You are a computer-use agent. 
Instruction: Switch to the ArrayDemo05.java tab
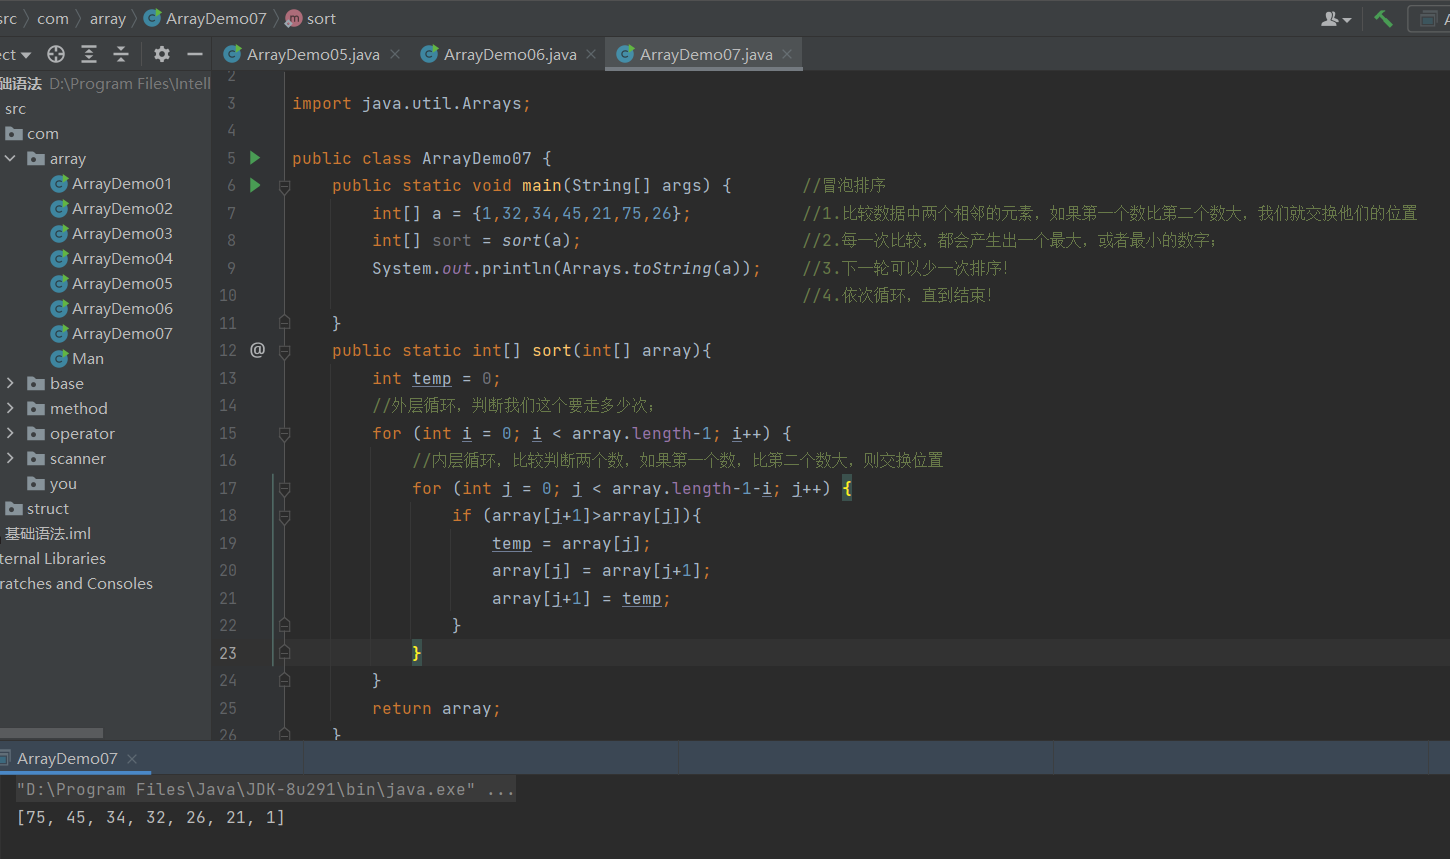313,54
